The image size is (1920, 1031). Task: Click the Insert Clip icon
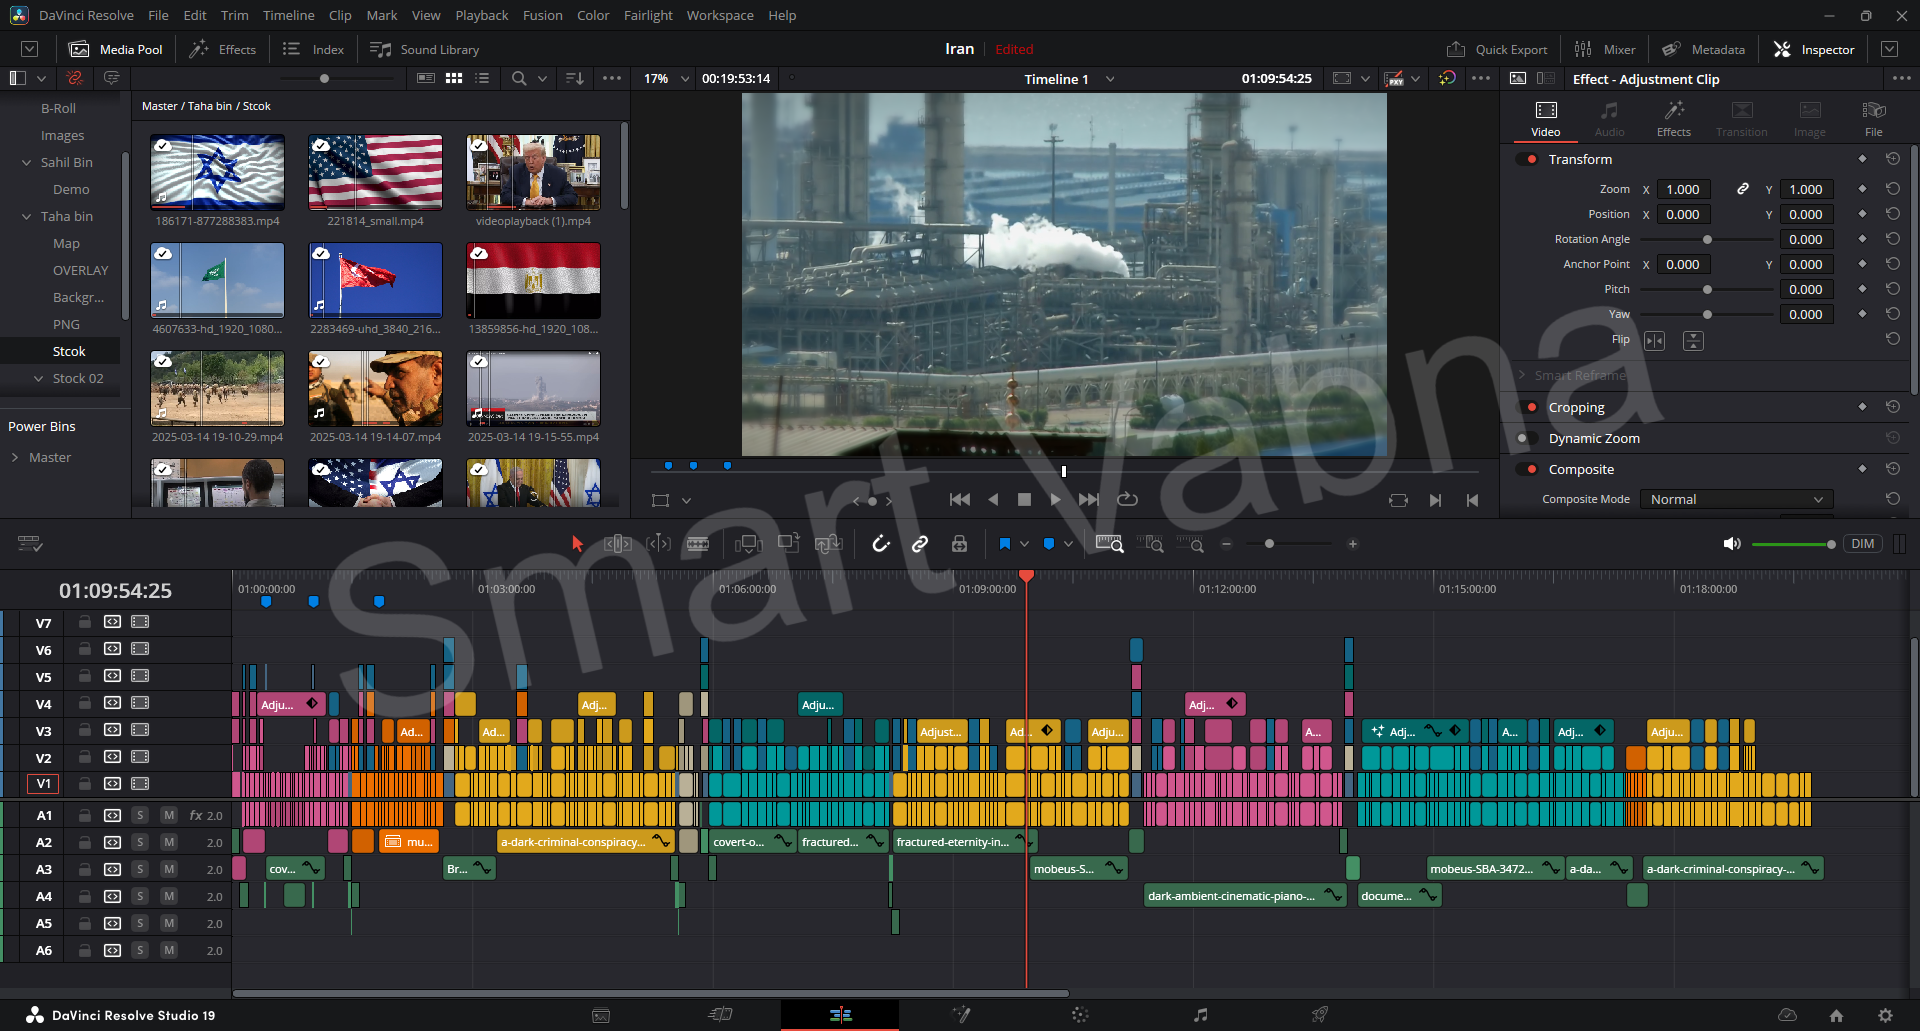[748, 544]
